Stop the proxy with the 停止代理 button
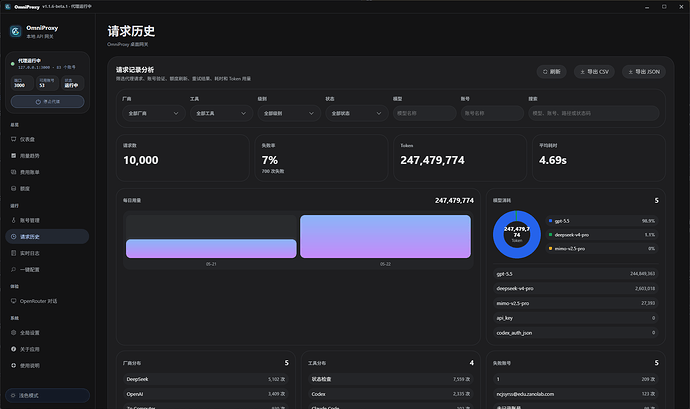Image resolution: width=690 pixels, height=409 pixels. pyautogui.click(x=48, y=102)
